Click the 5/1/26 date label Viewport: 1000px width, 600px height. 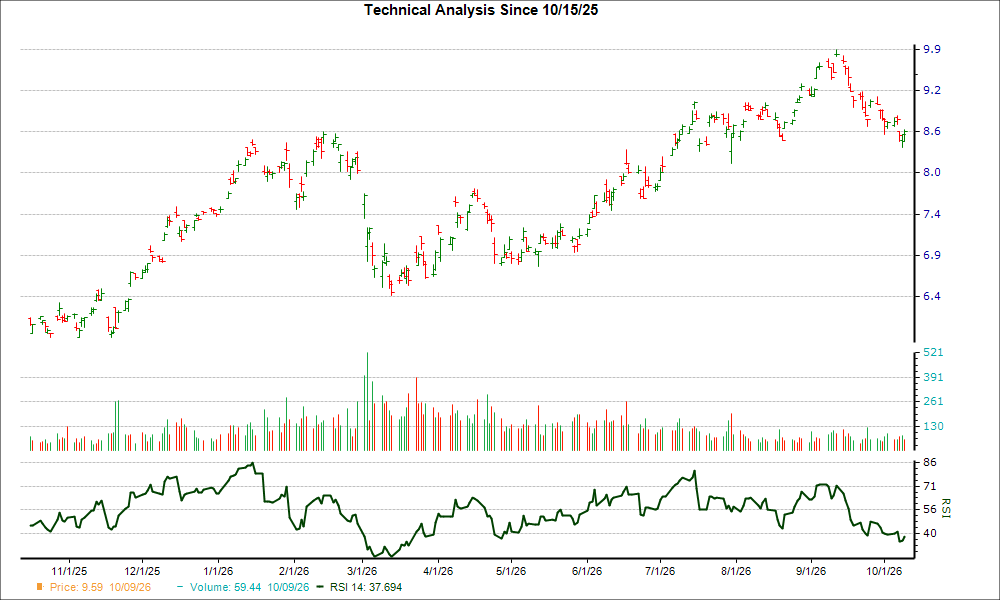coord(511,571)
